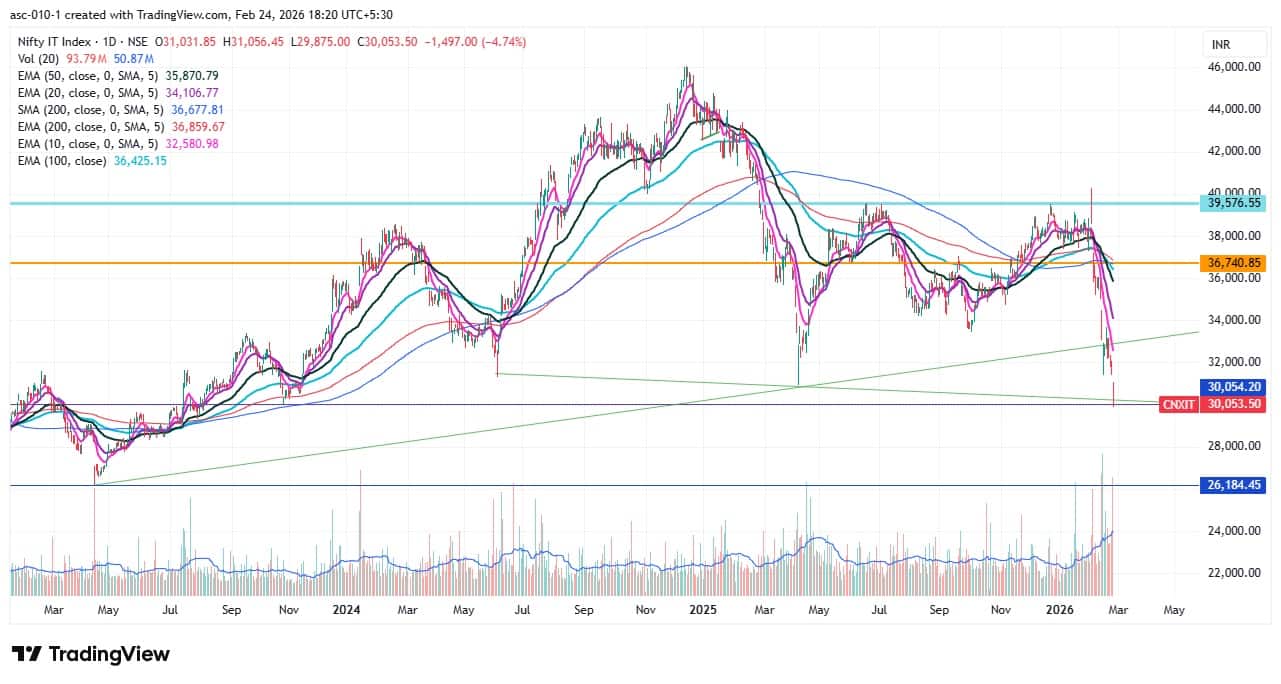Select the EMA (50, close, 0, SMA, 5) legend
Screen dimensions: 1281x684
point(89,75)
